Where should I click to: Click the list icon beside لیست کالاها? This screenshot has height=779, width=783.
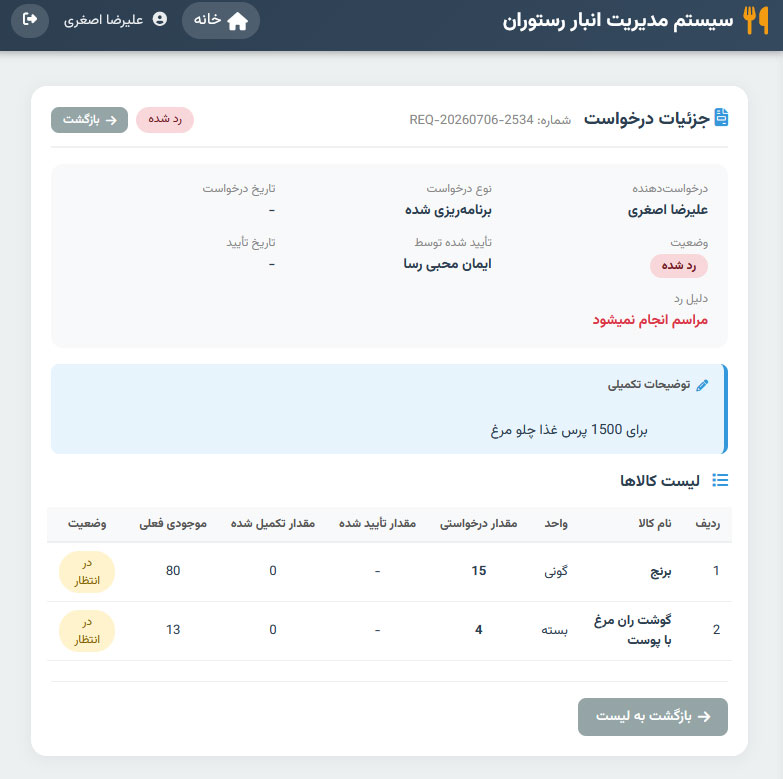[720, 480]
